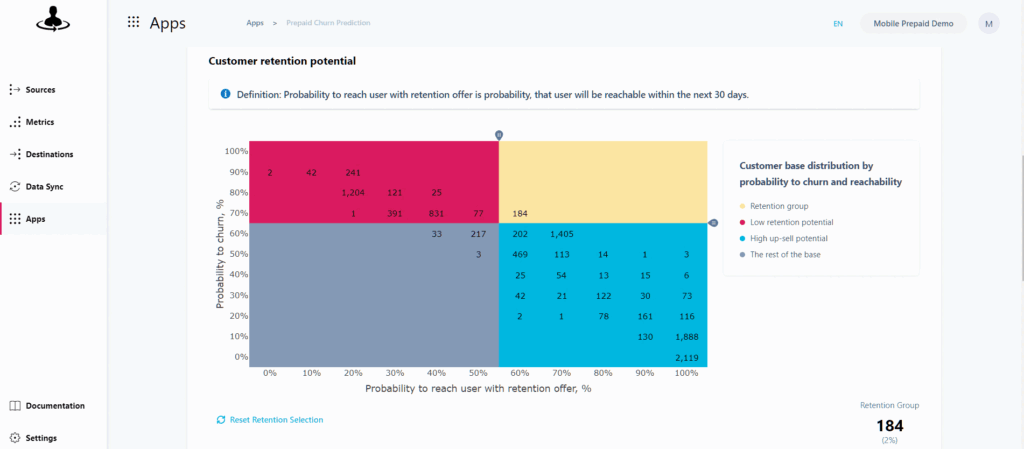Click Apps breadcrumb link
Image resolution: width=1024 pixels, height=449 pixels.
255,23
